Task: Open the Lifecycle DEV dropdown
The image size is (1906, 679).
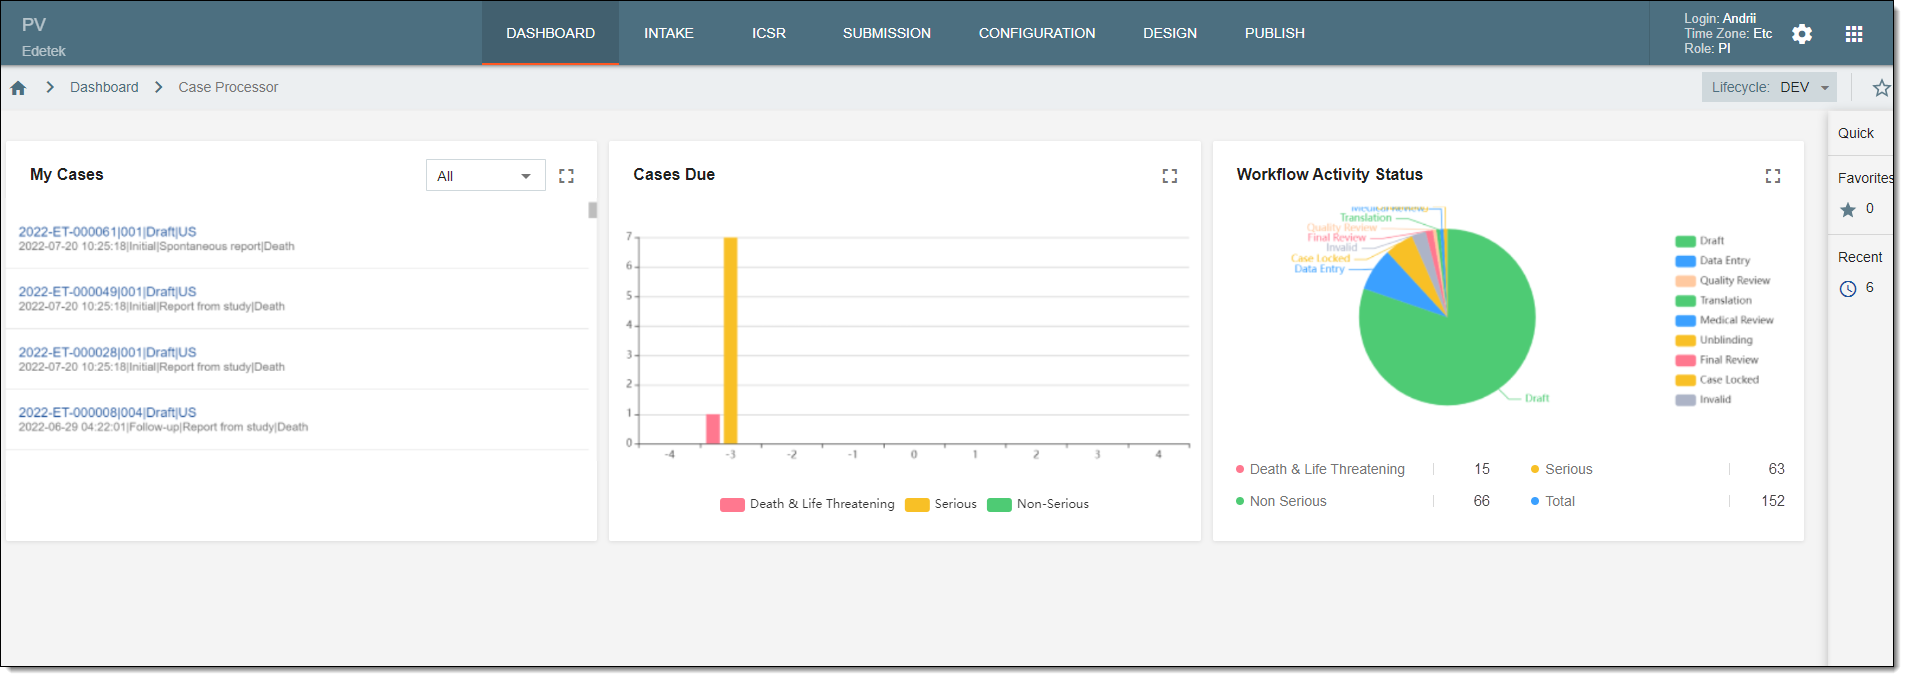Action: tap(1769, 88)
